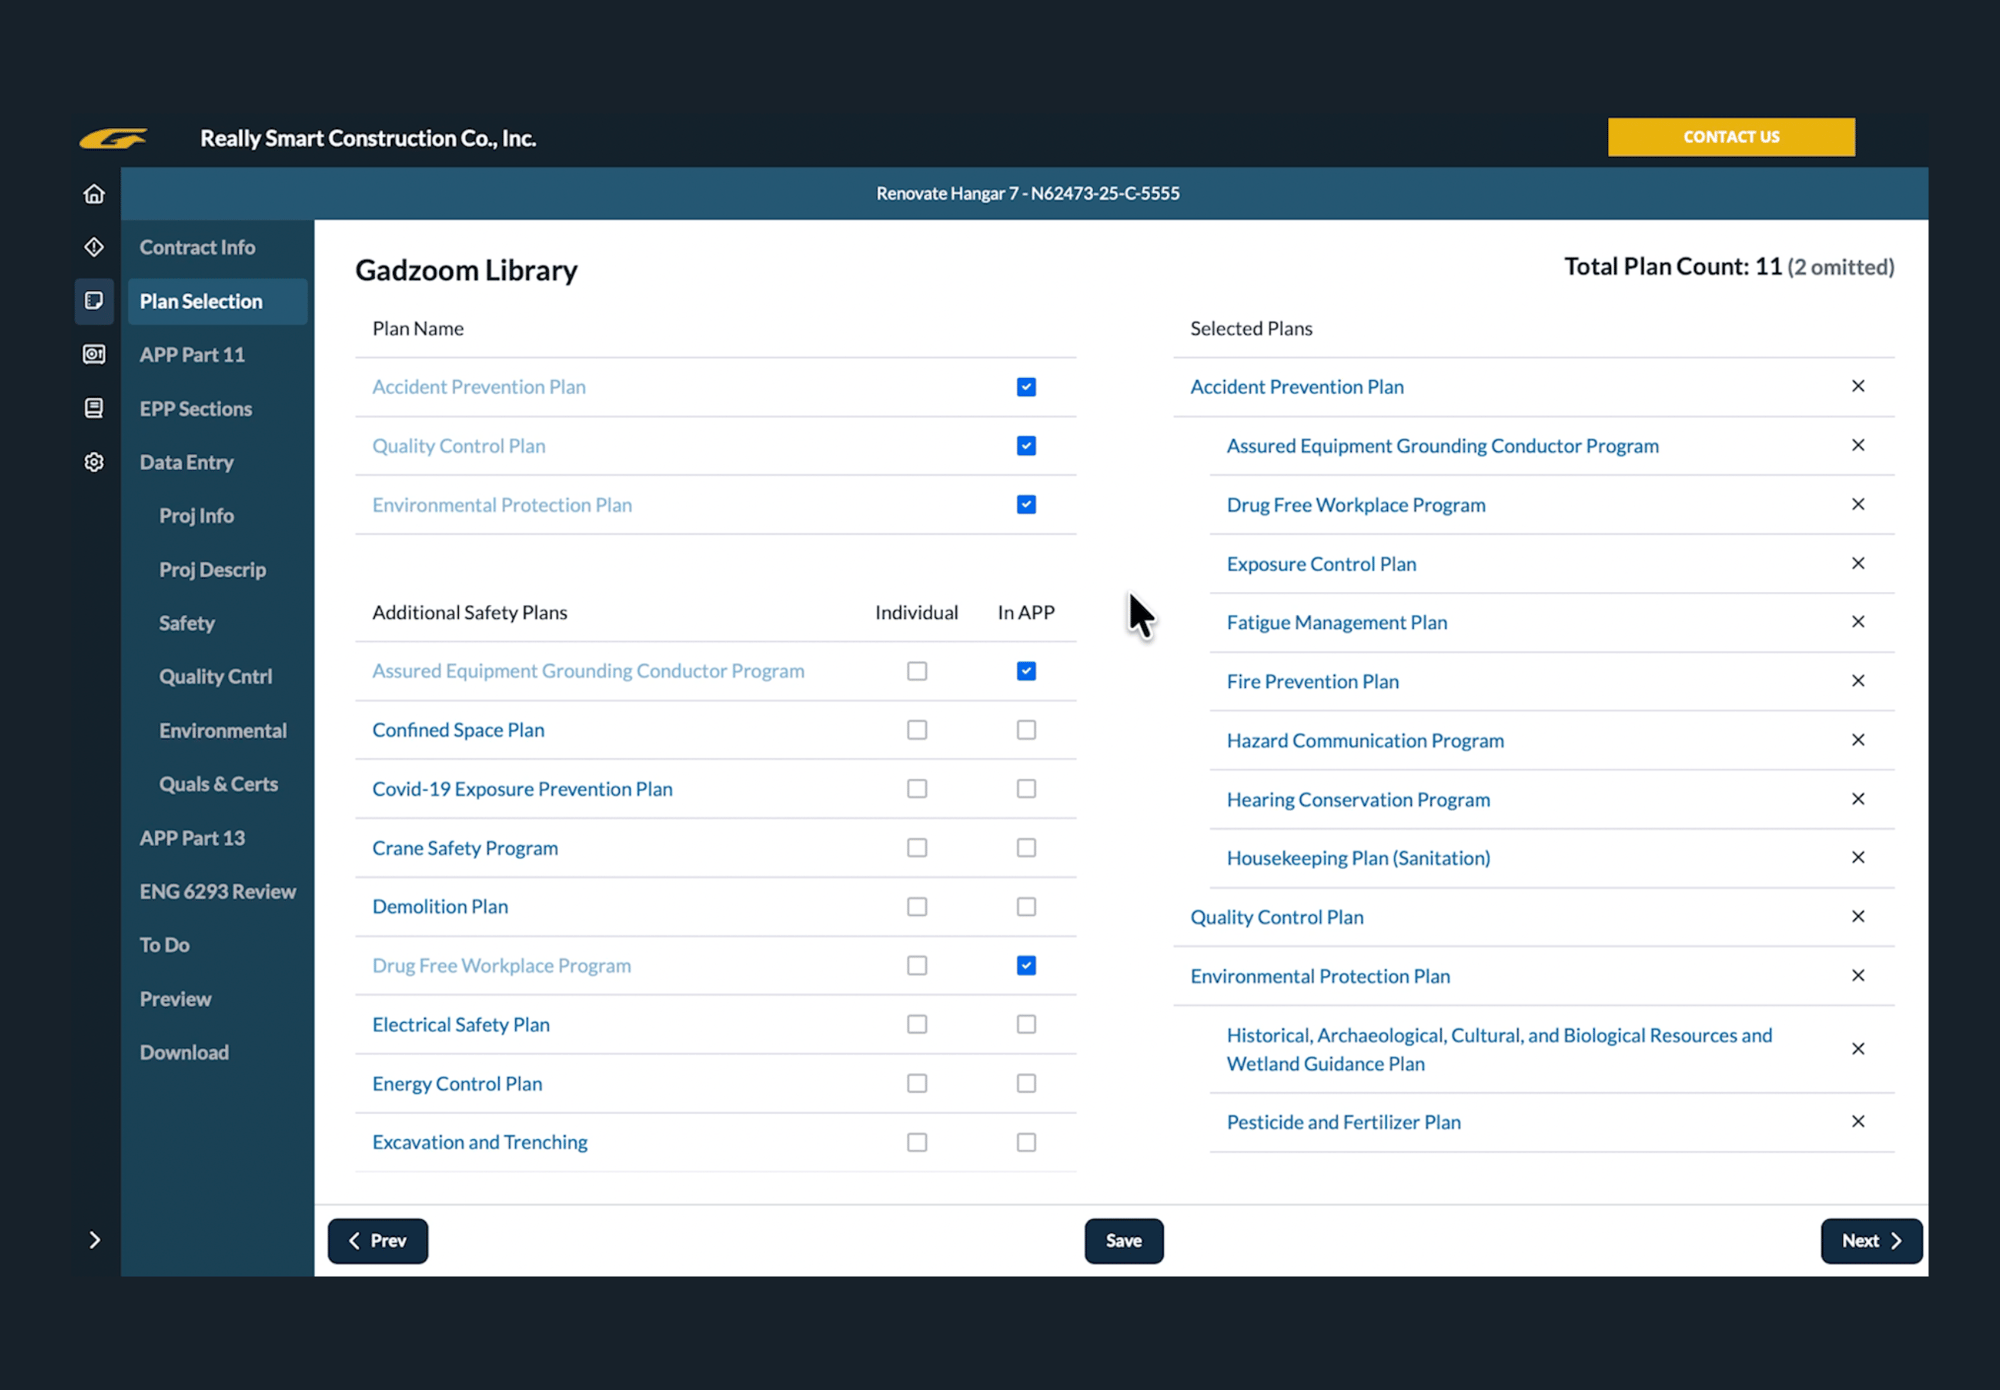Viewport: 2000px width, 1390px height.
Task: Check In APP for Demolition Plan
Action: tap(1026, 907)
